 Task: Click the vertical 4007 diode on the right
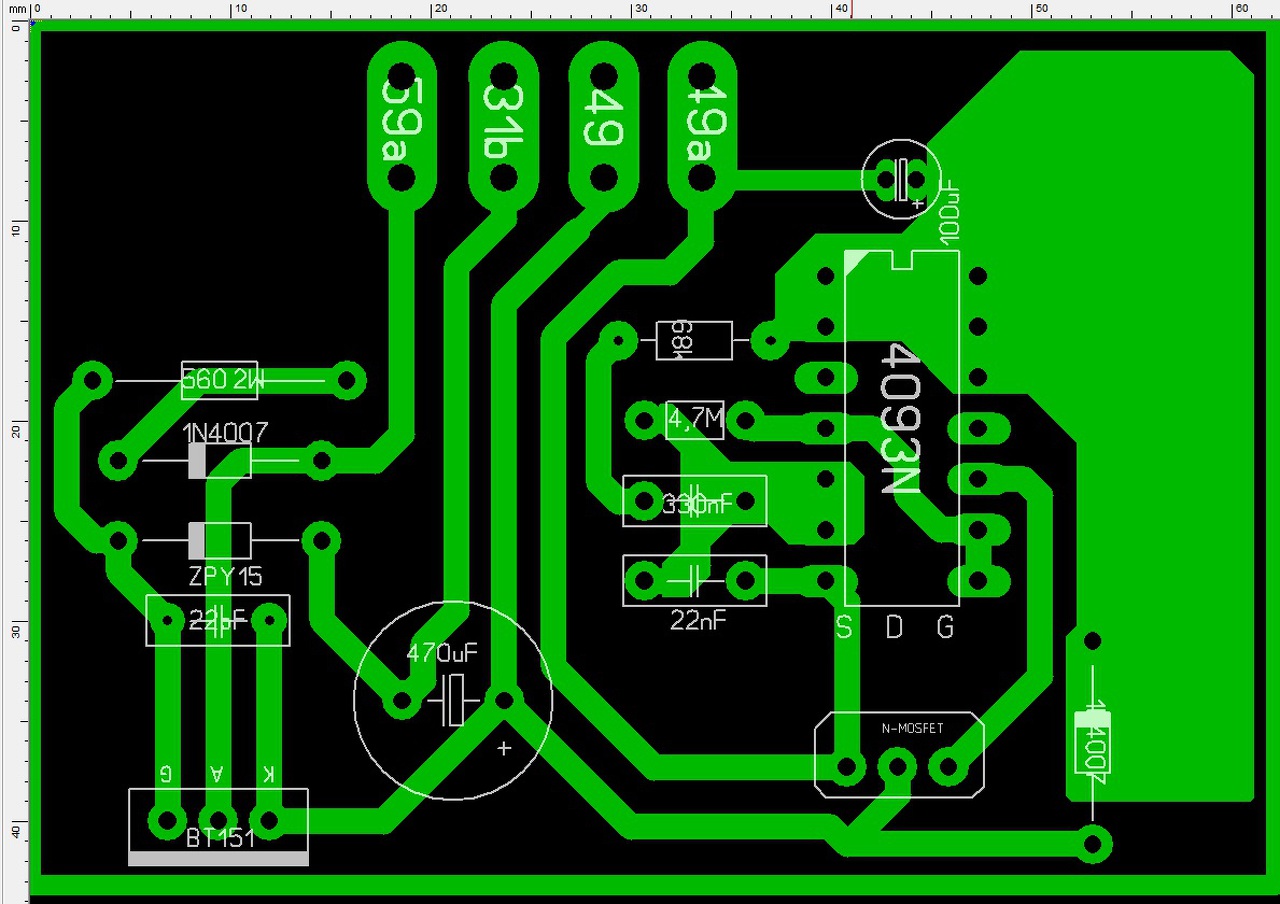1092,742
